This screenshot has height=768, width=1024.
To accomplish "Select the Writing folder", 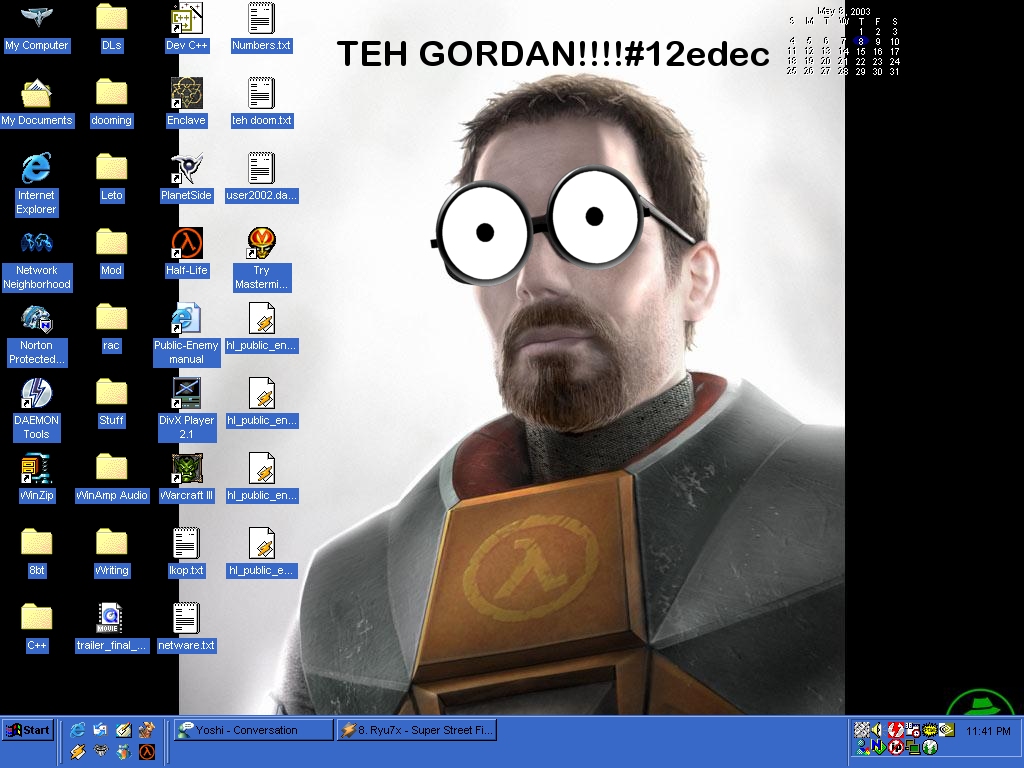I will click(x=111, y=553).
